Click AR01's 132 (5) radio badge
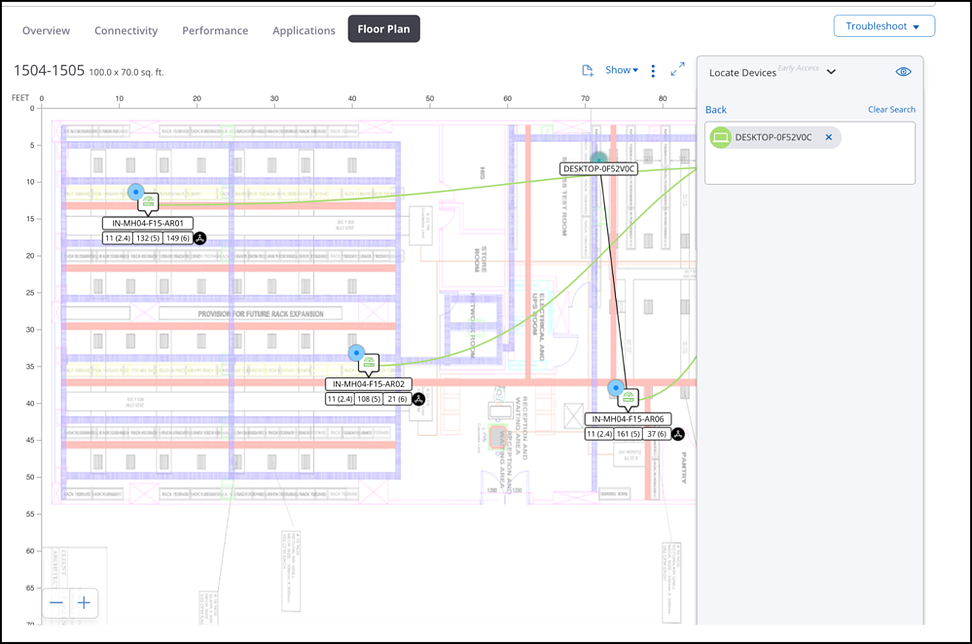 point(148,238)
